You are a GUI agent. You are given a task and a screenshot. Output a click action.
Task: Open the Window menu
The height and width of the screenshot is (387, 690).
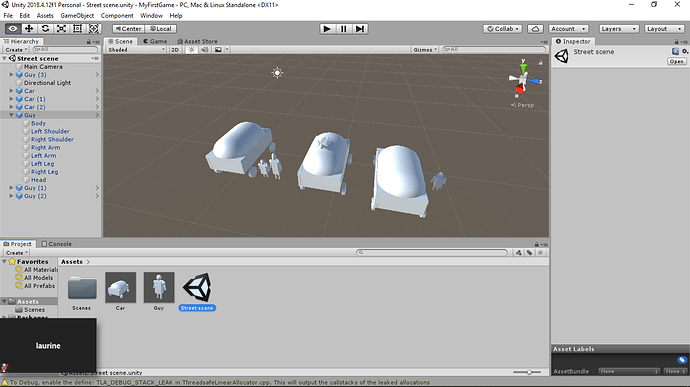point(151,15)
